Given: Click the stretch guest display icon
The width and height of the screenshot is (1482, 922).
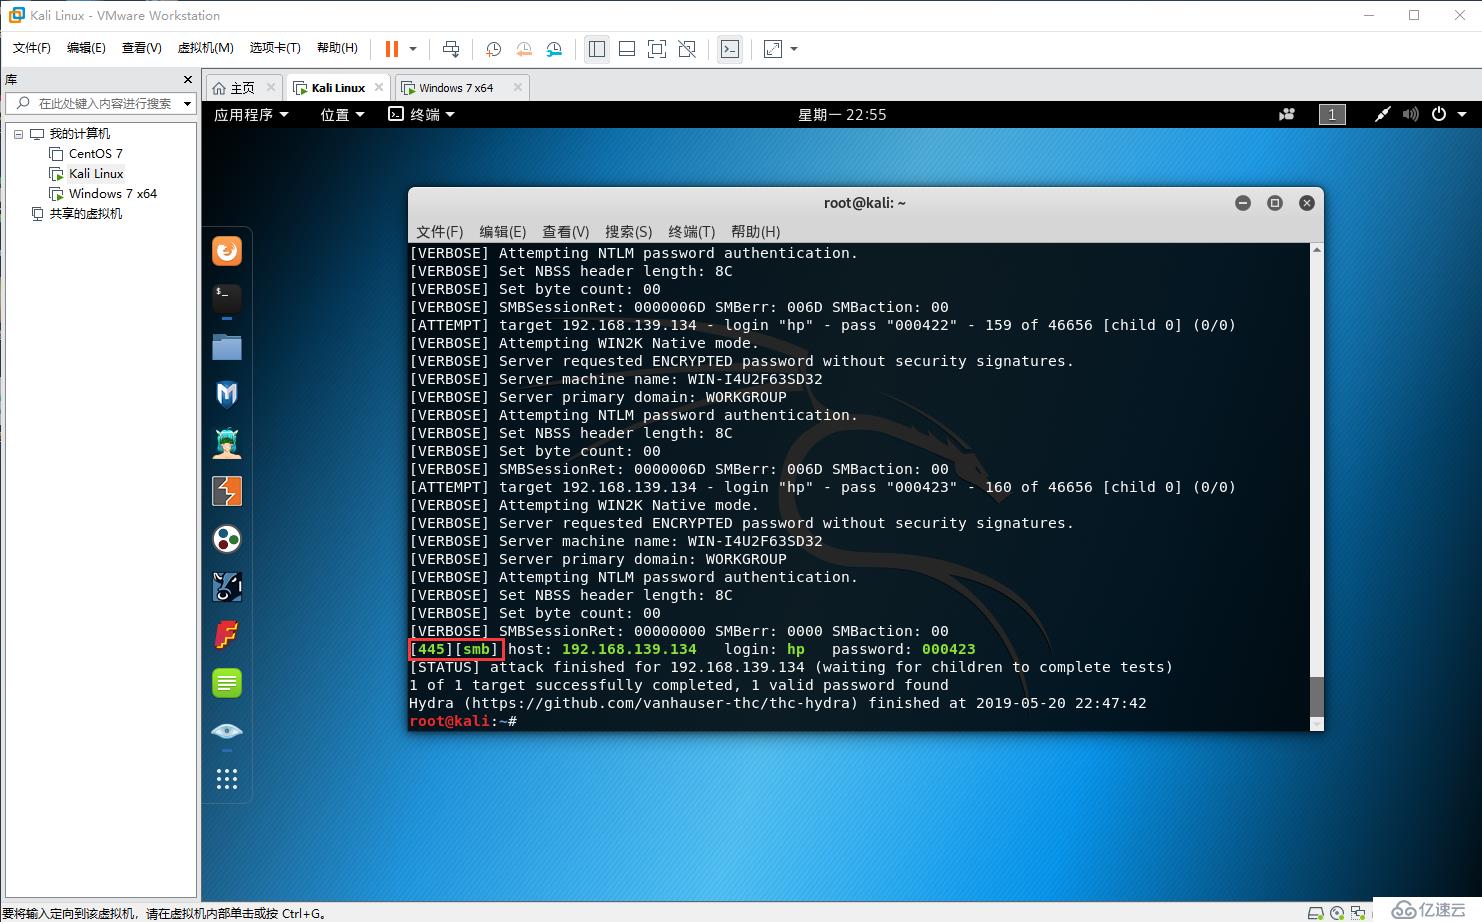Looking at the screenshot, I should [x=773, y=49].
